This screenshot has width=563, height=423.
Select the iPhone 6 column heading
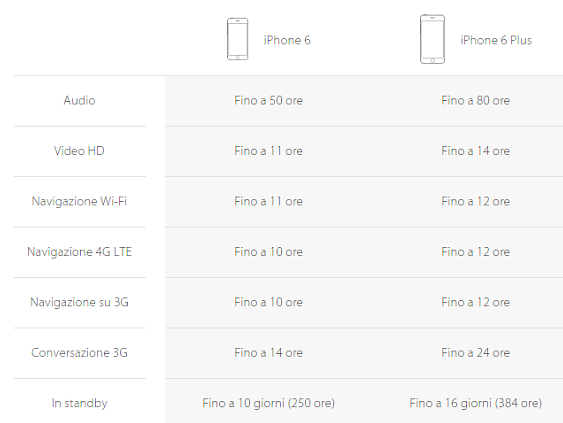click(287, 40)
